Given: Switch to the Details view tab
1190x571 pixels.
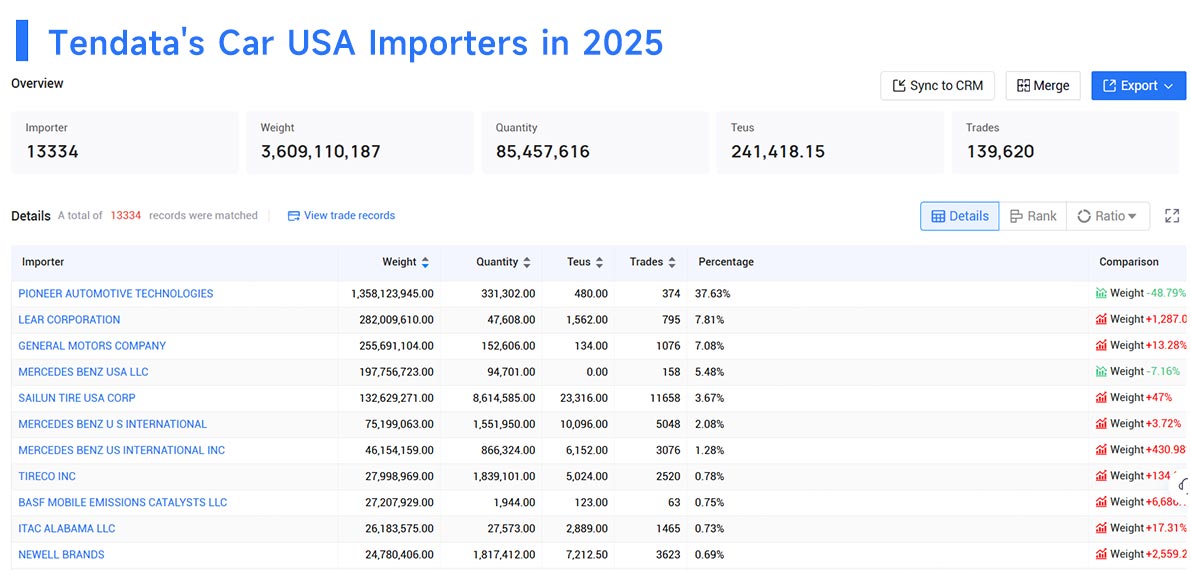Looking at the screenshot, I should pos(959,216).
